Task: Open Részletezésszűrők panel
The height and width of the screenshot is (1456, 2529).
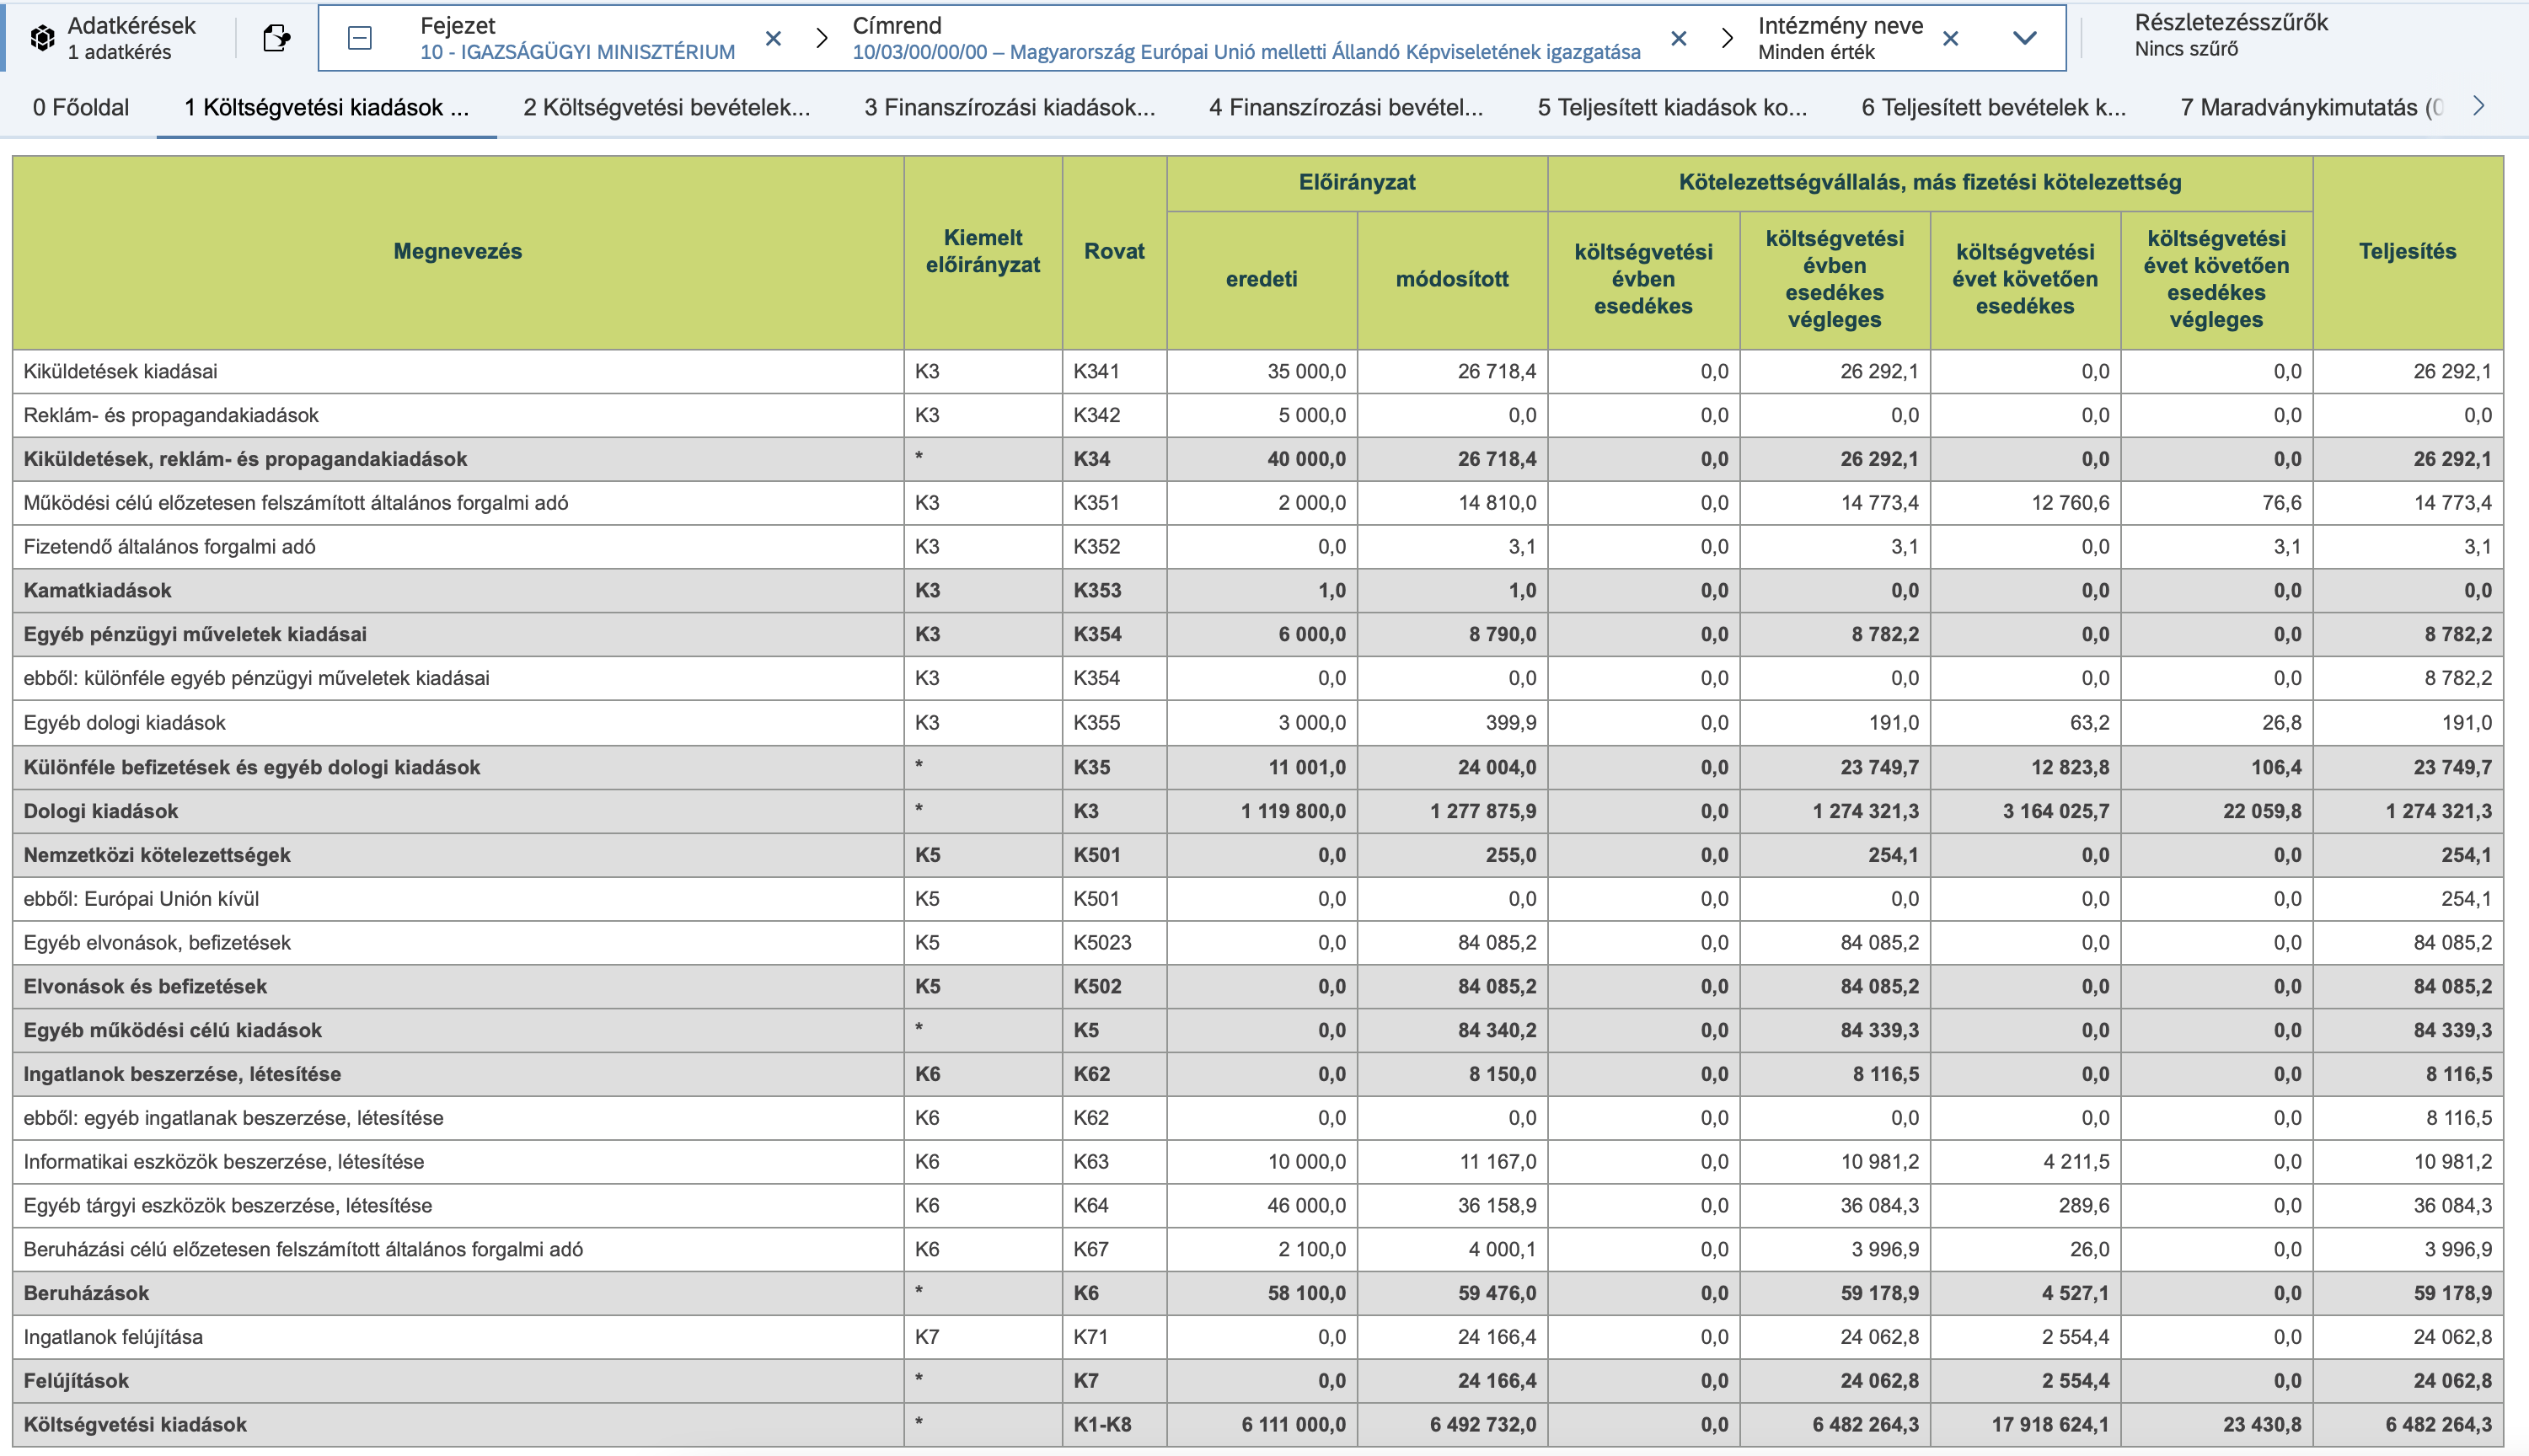Action: tap(2231, 35)
